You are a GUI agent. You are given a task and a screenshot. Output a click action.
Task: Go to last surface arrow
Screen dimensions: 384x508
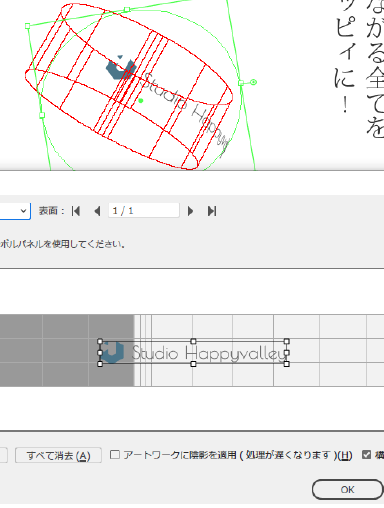click(212, 211)
